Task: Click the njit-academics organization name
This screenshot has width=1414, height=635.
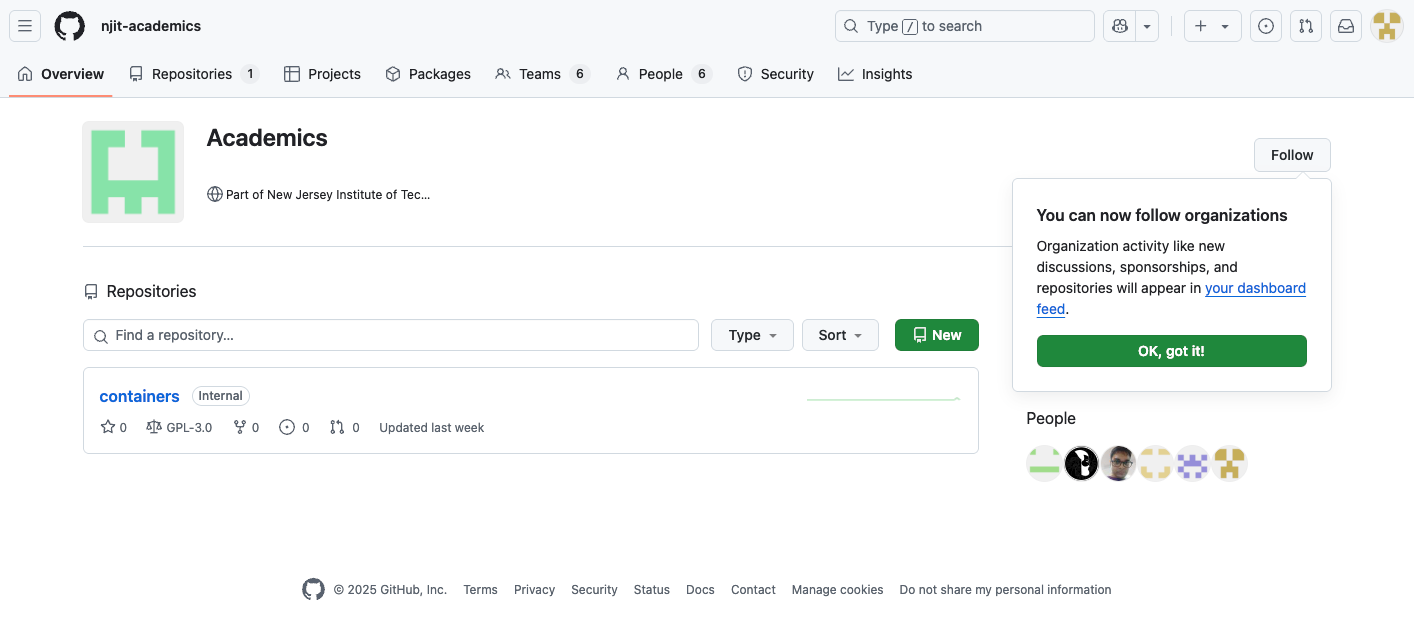Action: tap(151, 26)
